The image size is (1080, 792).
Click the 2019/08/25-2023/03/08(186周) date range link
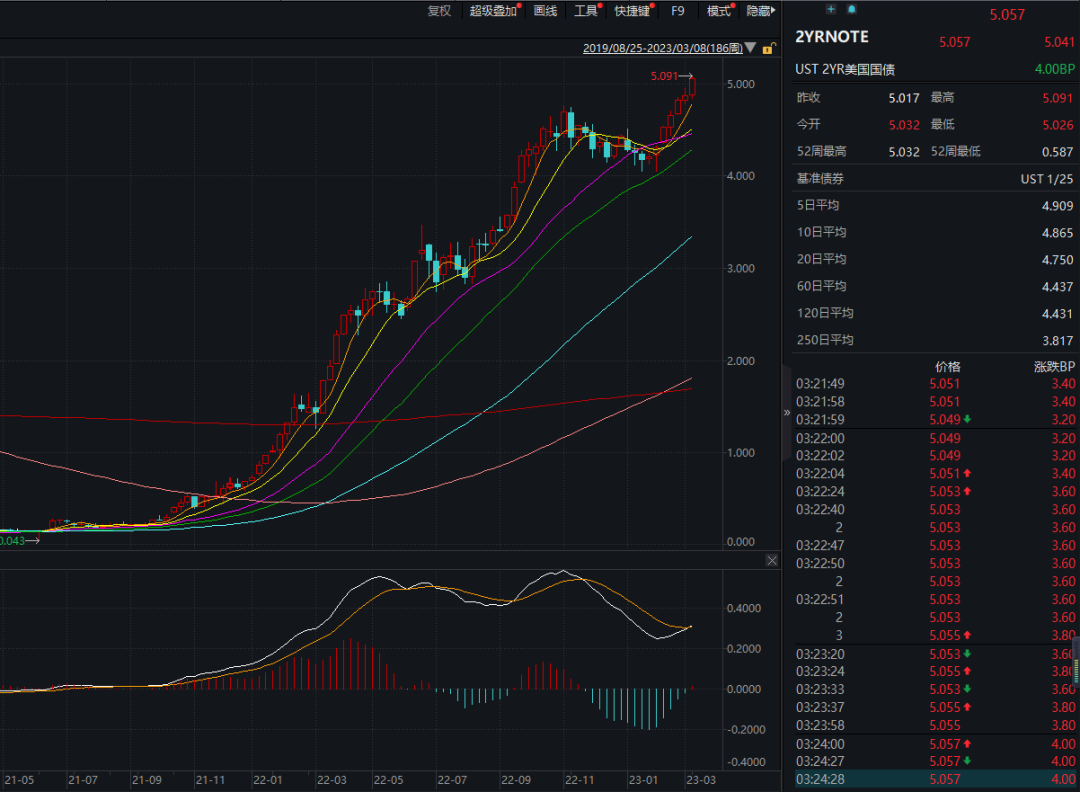point(663,48)
